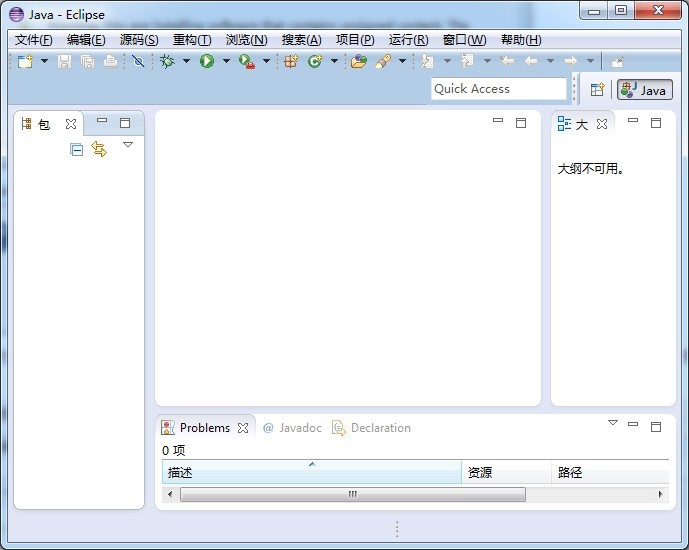Go to Next Annotation
Viewport: 689px width, 550px height.
pos(427,61)
